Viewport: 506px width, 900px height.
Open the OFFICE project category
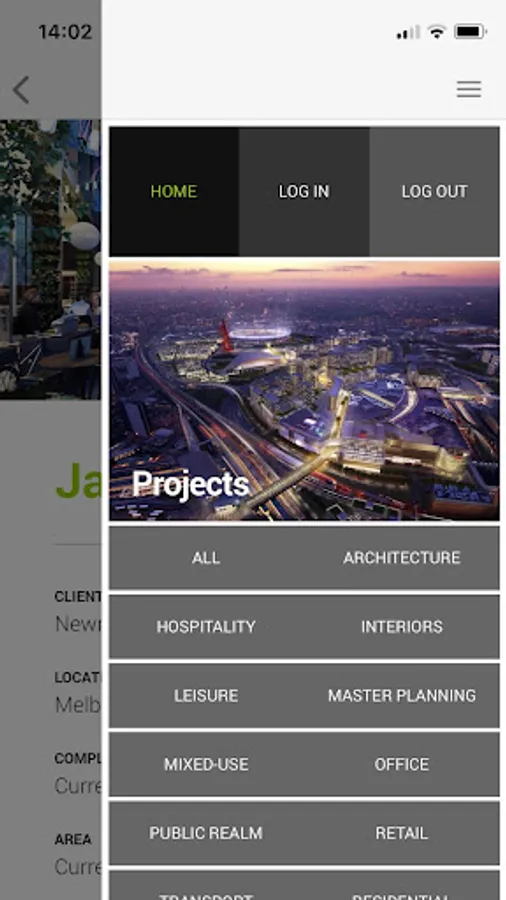402,765
